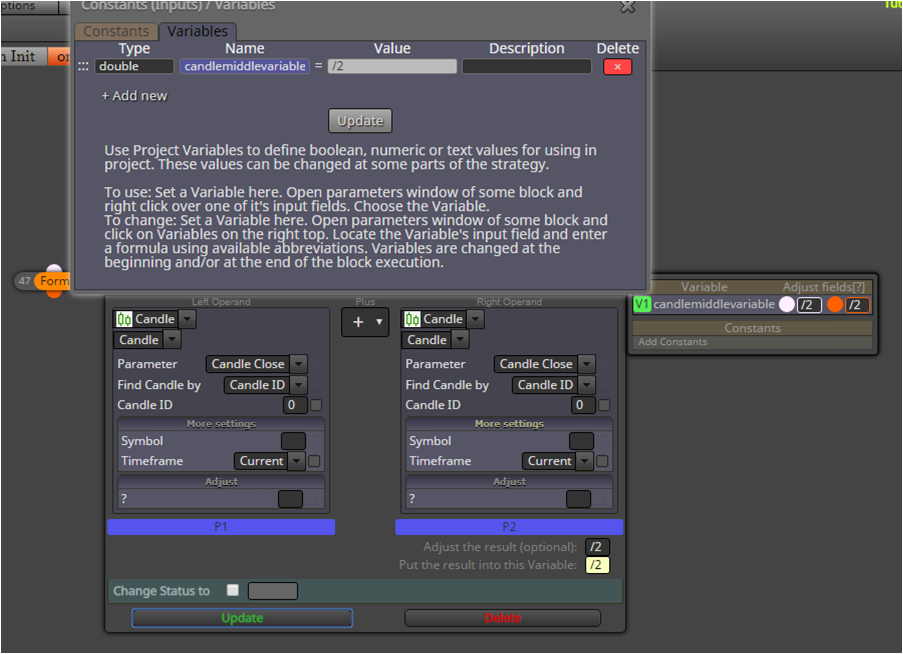Open Left Operand Find Candle by dropdown

pos(298,385)
